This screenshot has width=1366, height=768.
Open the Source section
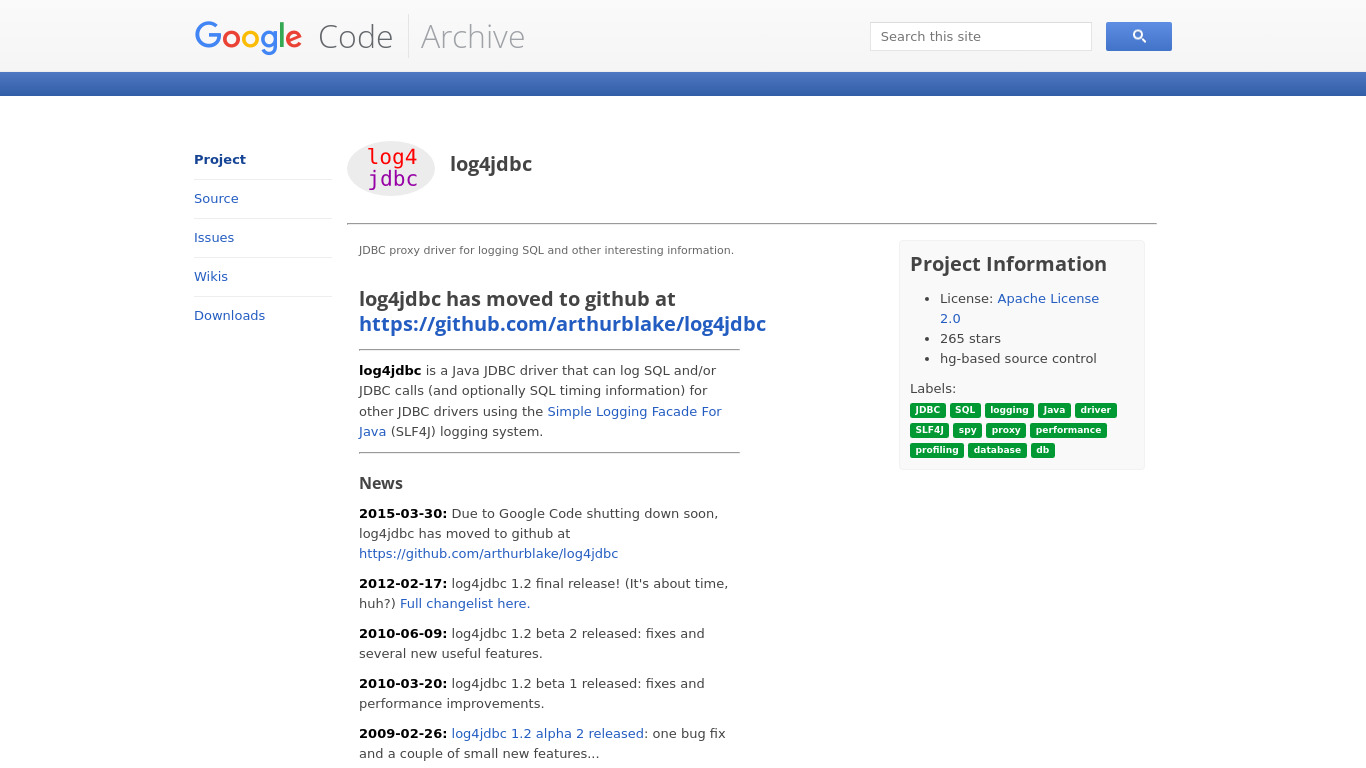tap(216, 199)
